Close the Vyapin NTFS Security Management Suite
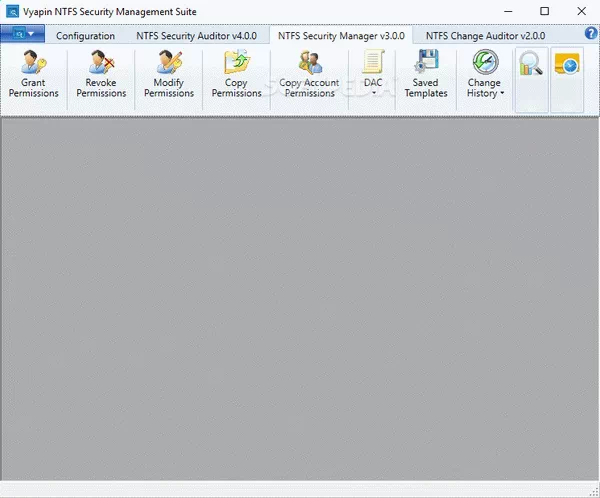The height and width of the screenshot is (498, 600). point(582,11)
